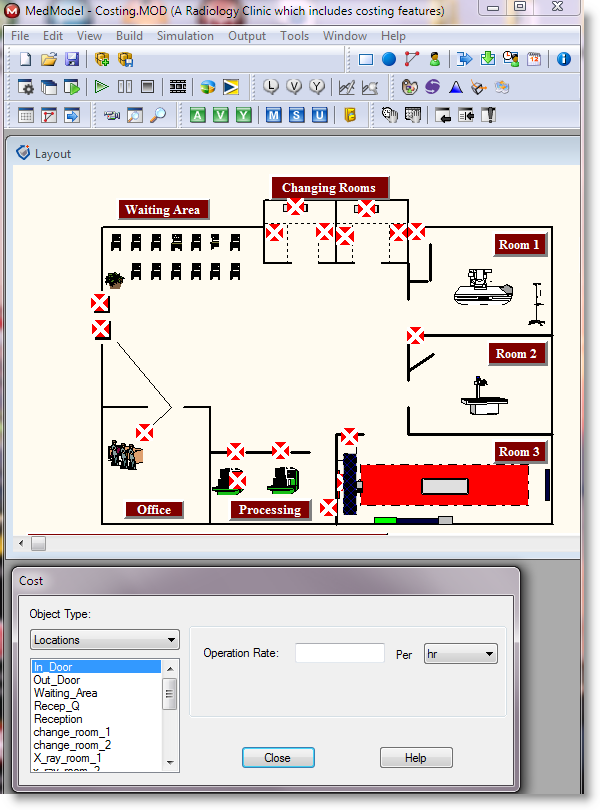Click the Close button in Cost dialog

coord(278,758)
